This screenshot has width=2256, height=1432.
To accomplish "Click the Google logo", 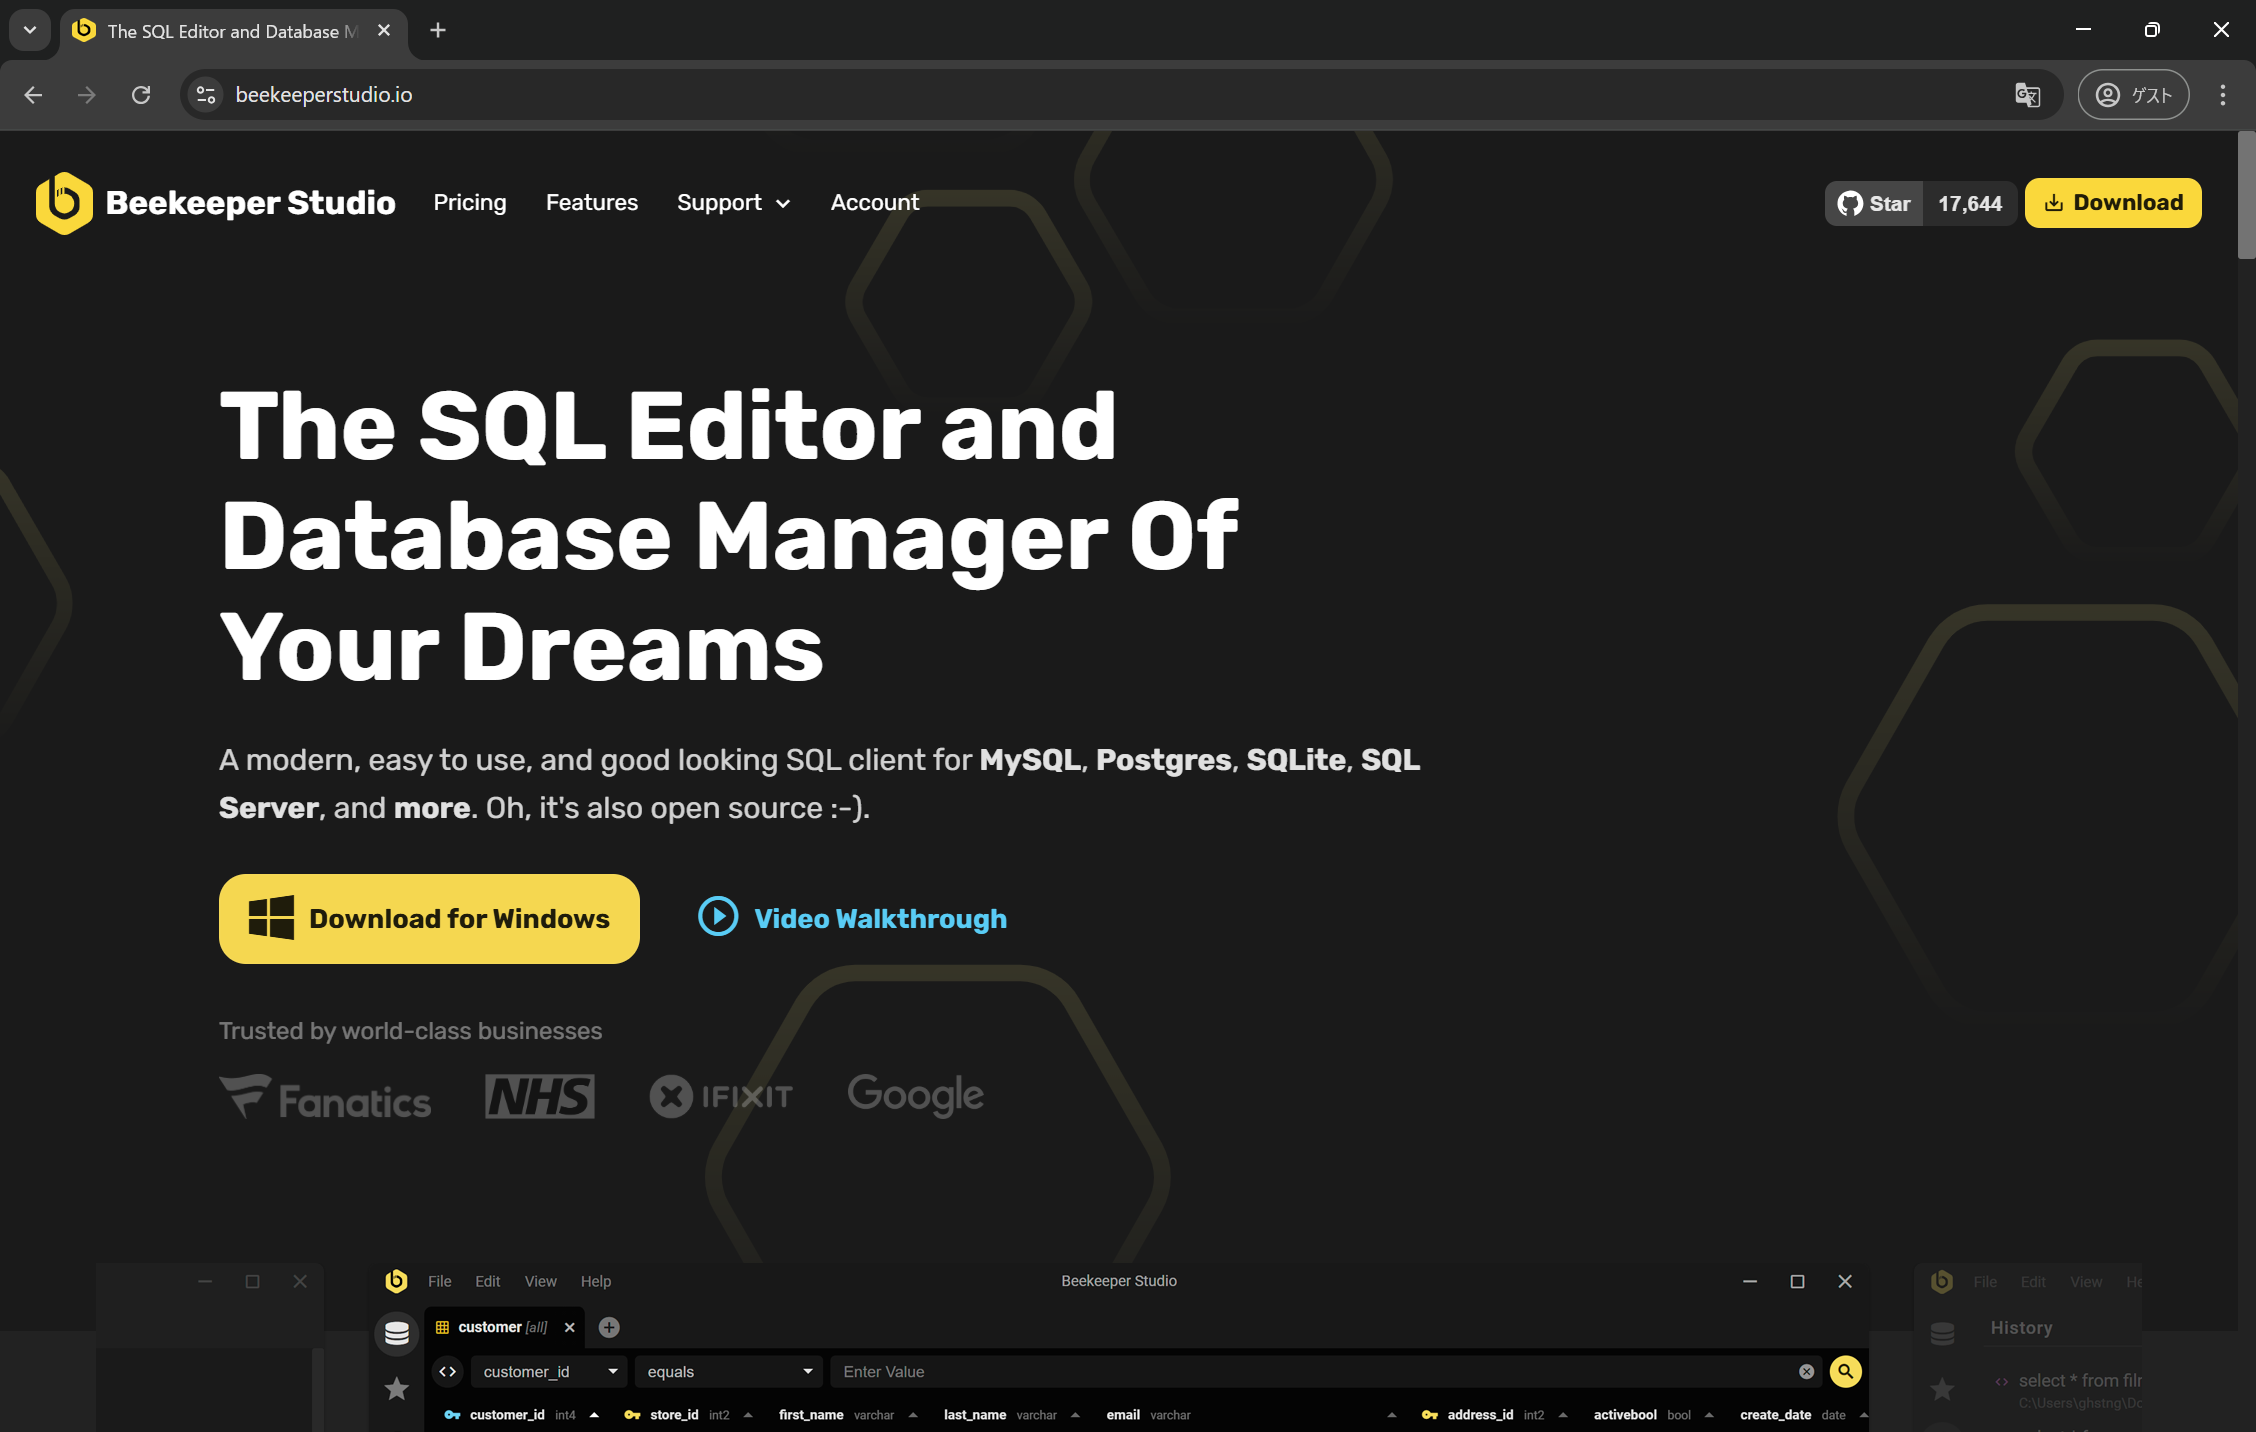I will (x=916, y=1095).
